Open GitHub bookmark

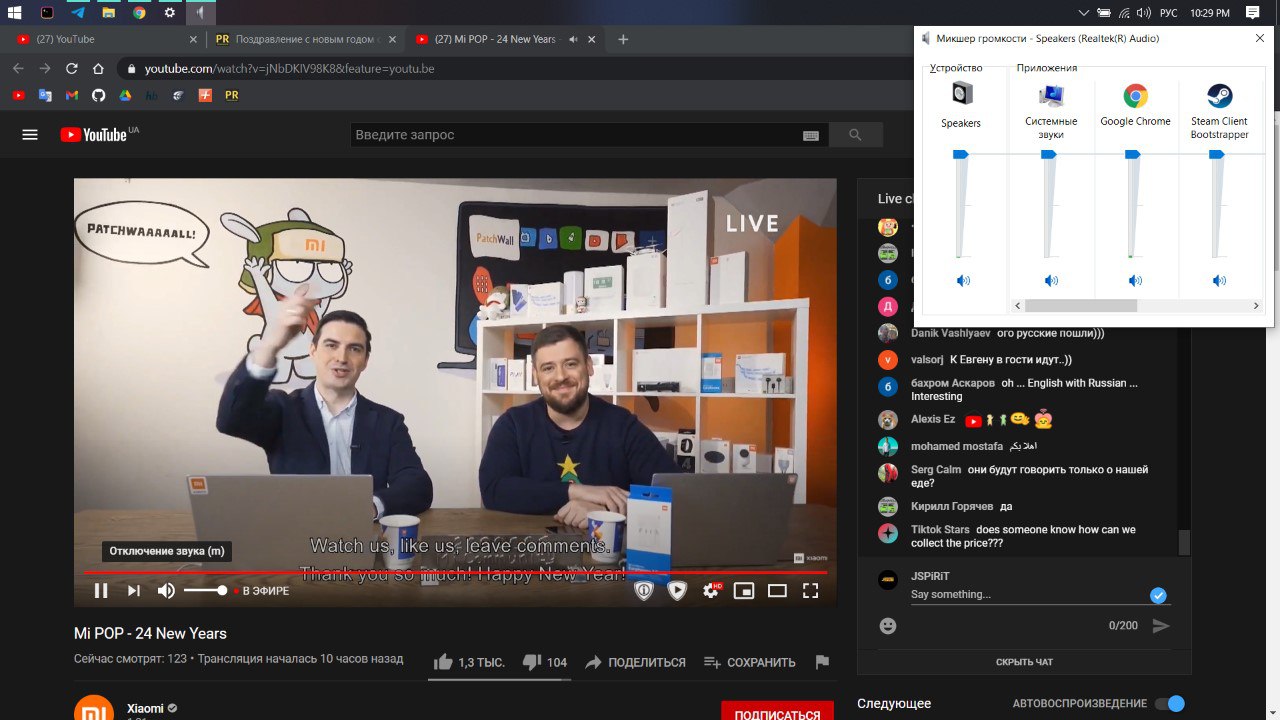[x=98, y=95]
